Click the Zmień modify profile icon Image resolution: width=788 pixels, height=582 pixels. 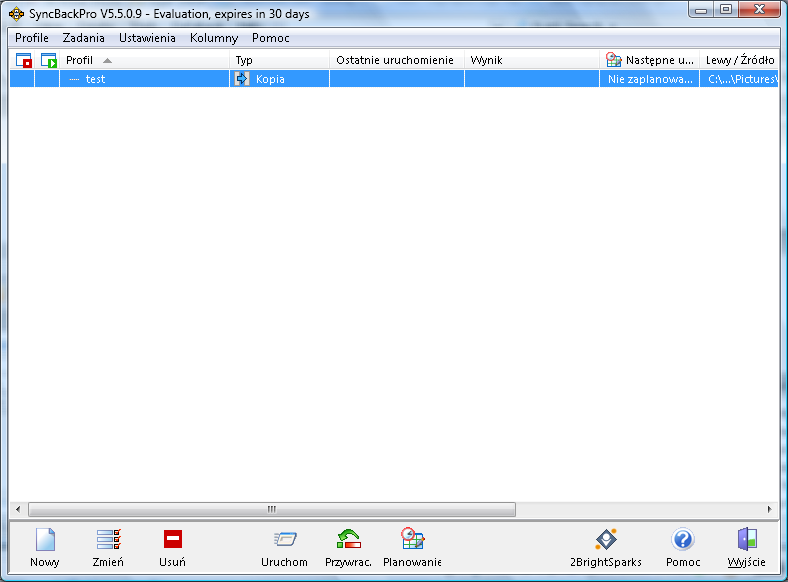coord(109,539)
